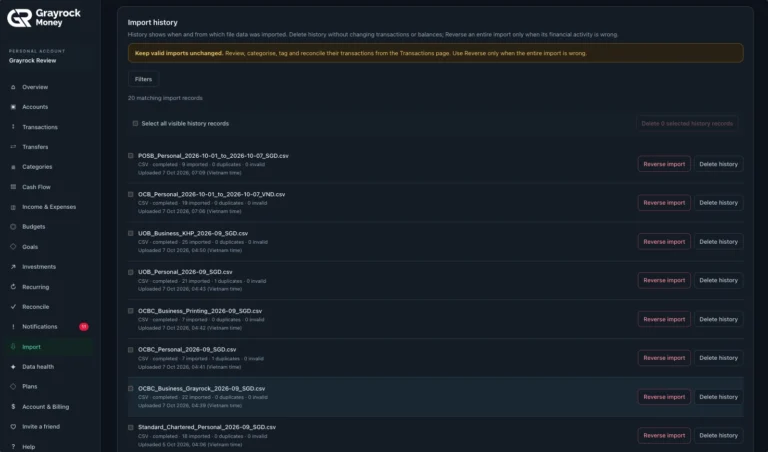The image size is (768, 452).
Task: Click filename UOB_Business_KHP_2026-09_SGD.csv
Action: coord(193,233)
